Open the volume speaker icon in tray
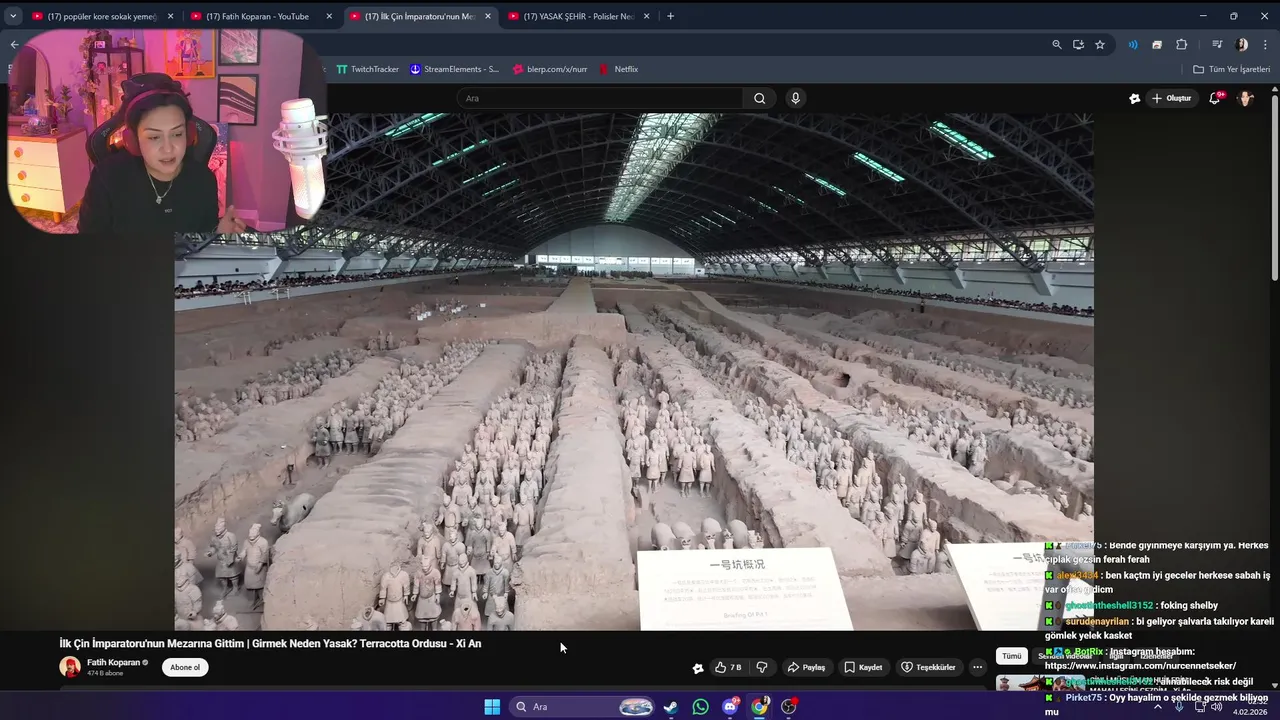The image size is (1280, 720). point(1216,707)
